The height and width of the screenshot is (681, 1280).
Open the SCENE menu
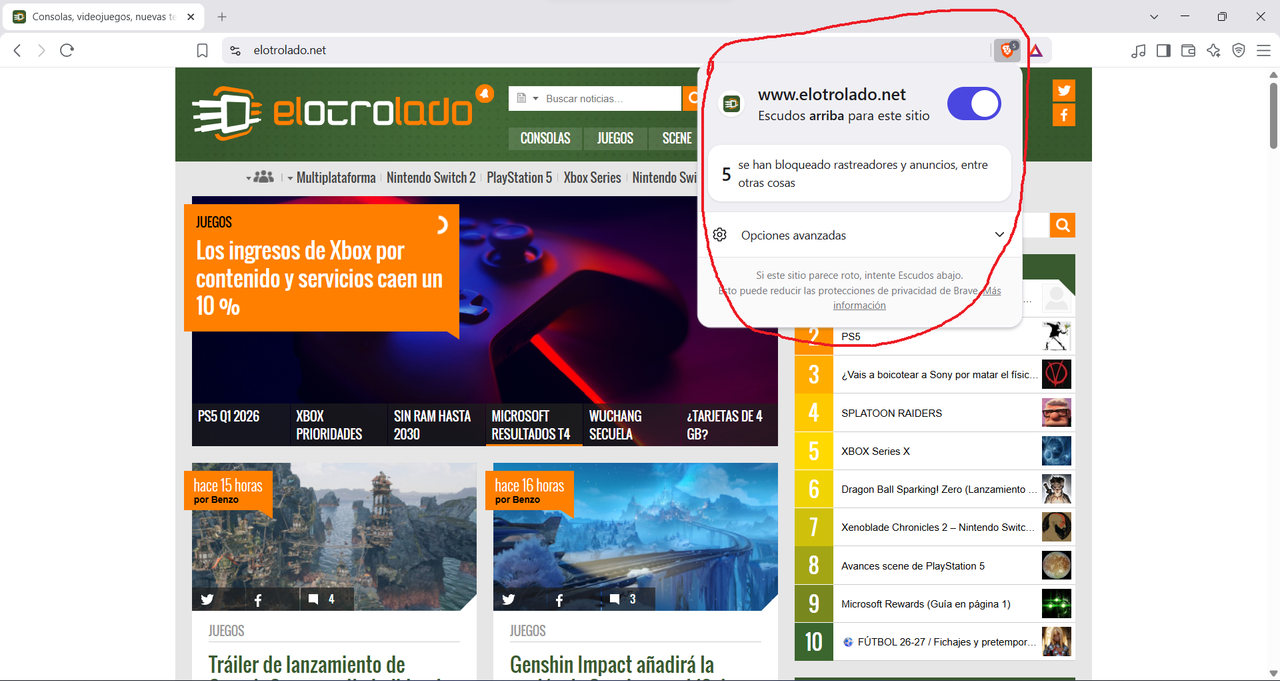pos(677,138)
